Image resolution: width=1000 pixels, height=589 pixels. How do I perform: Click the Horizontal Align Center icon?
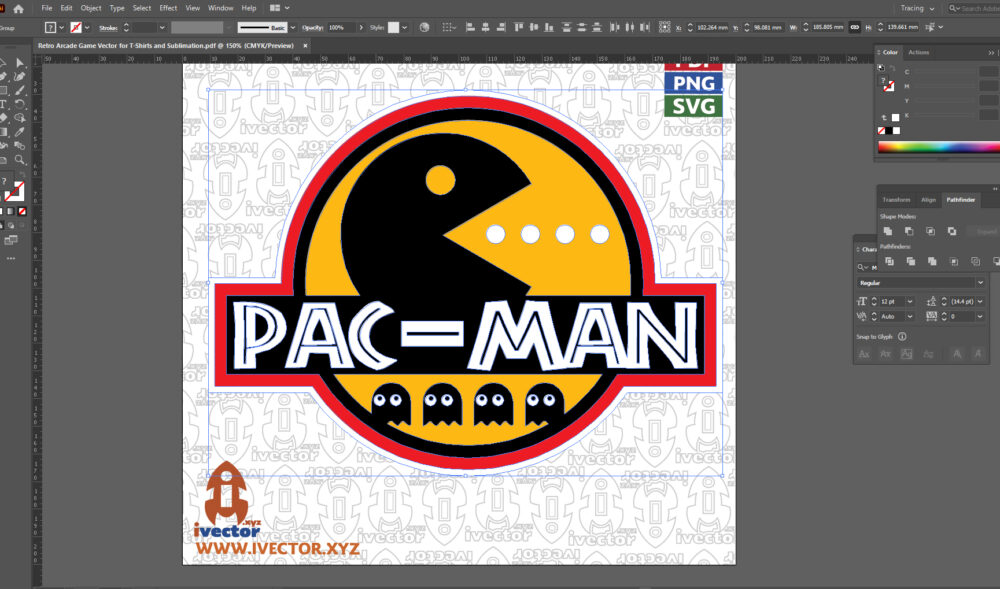[x=485, y=27]
